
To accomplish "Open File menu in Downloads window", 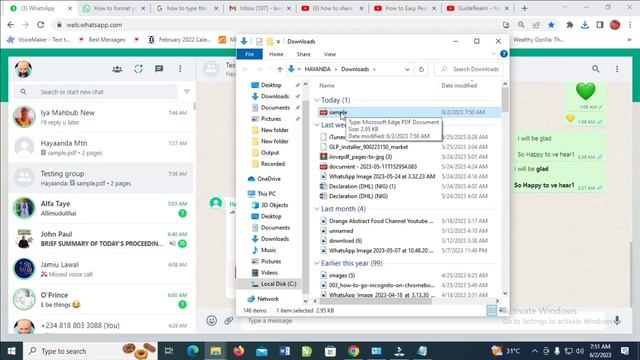I will coord(249,54).
